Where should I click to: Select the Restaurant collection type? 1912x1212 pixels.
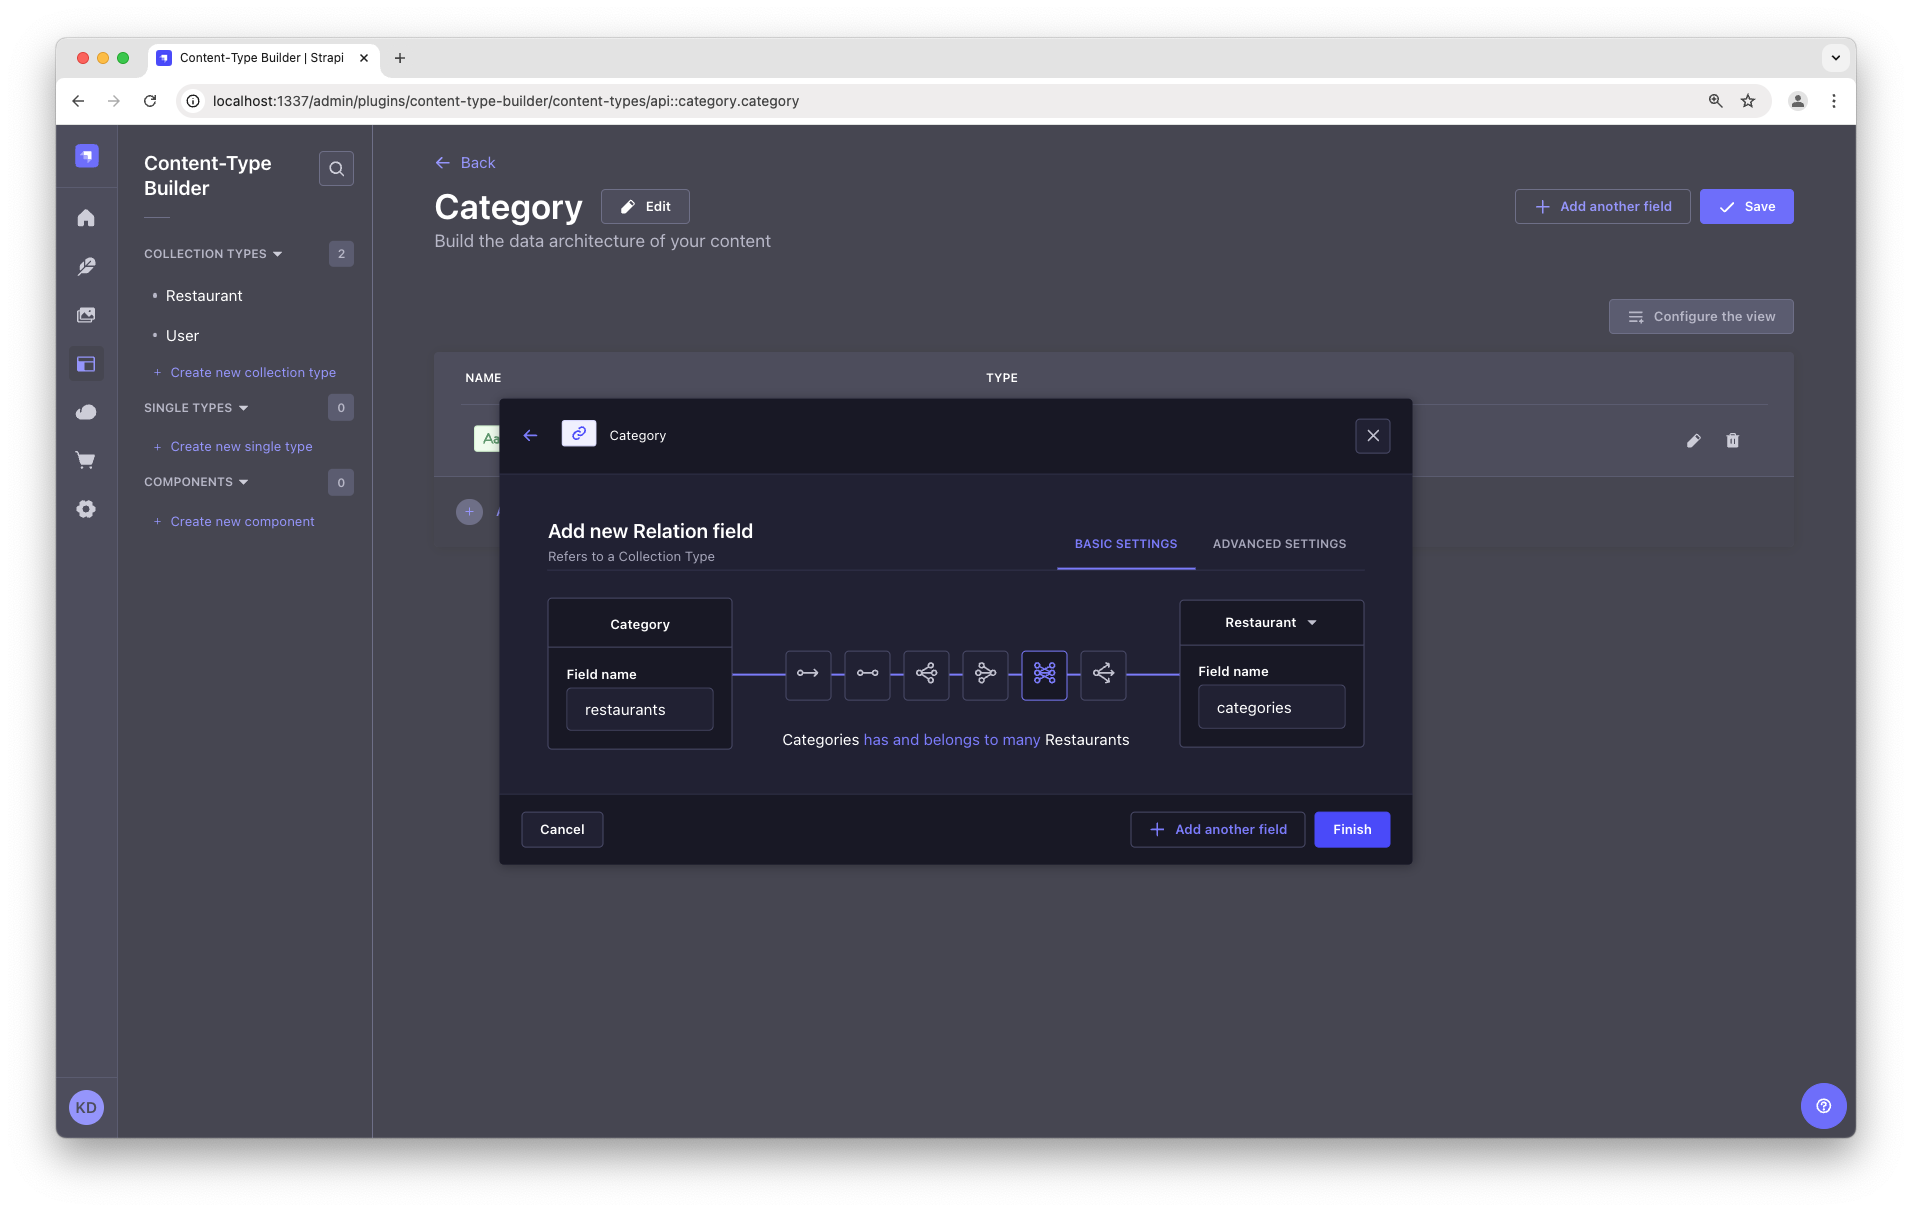(x=204, y=295)
